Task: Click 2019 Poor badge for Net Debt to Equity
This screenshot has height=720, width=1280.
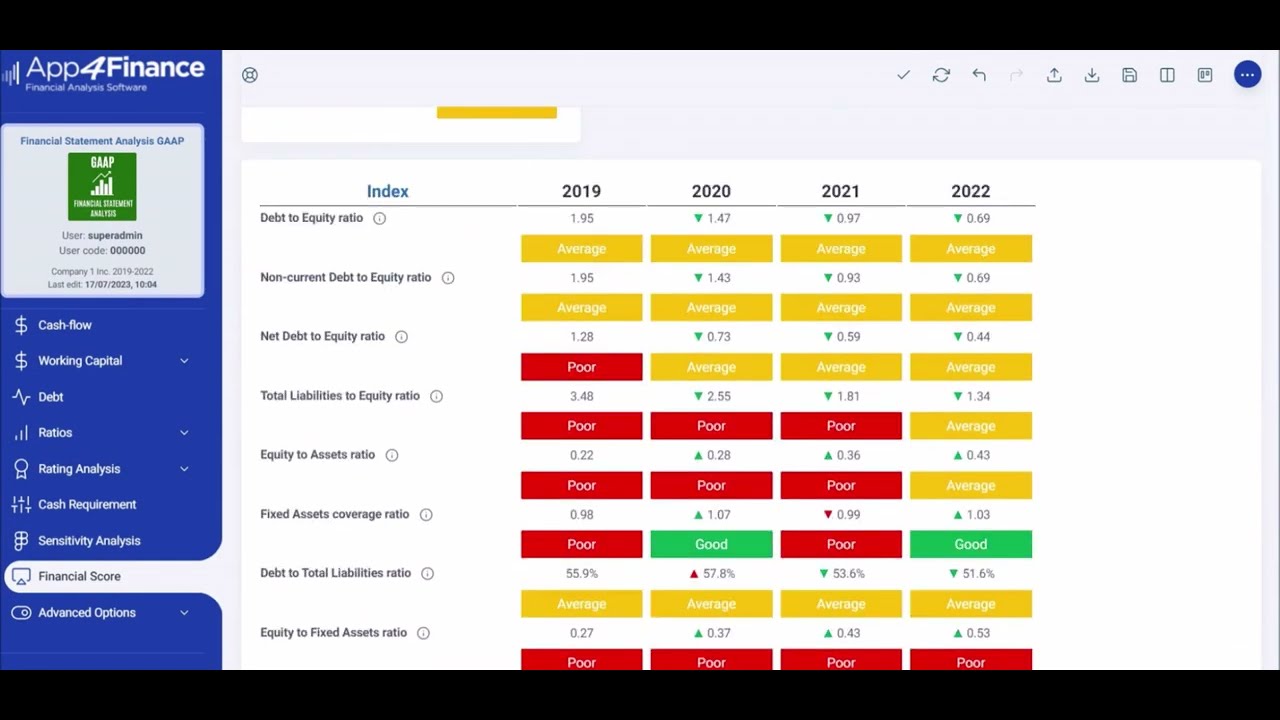Action: tap(581, 367)
